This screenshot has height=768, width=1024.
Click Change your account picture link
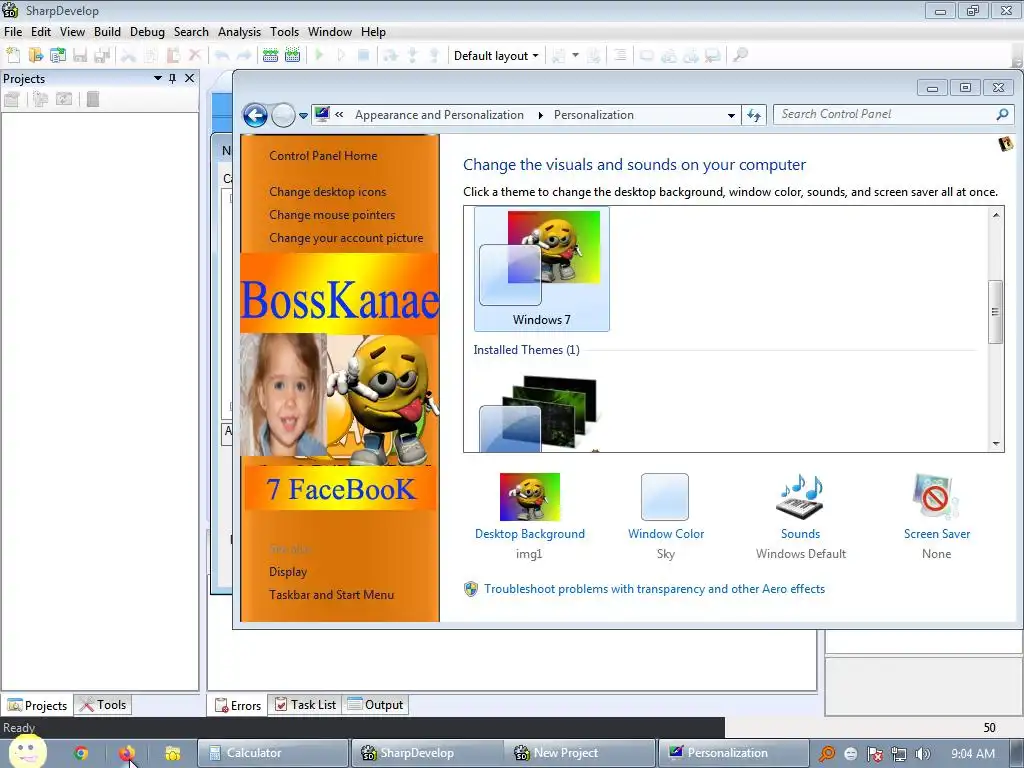pos(346,238)
